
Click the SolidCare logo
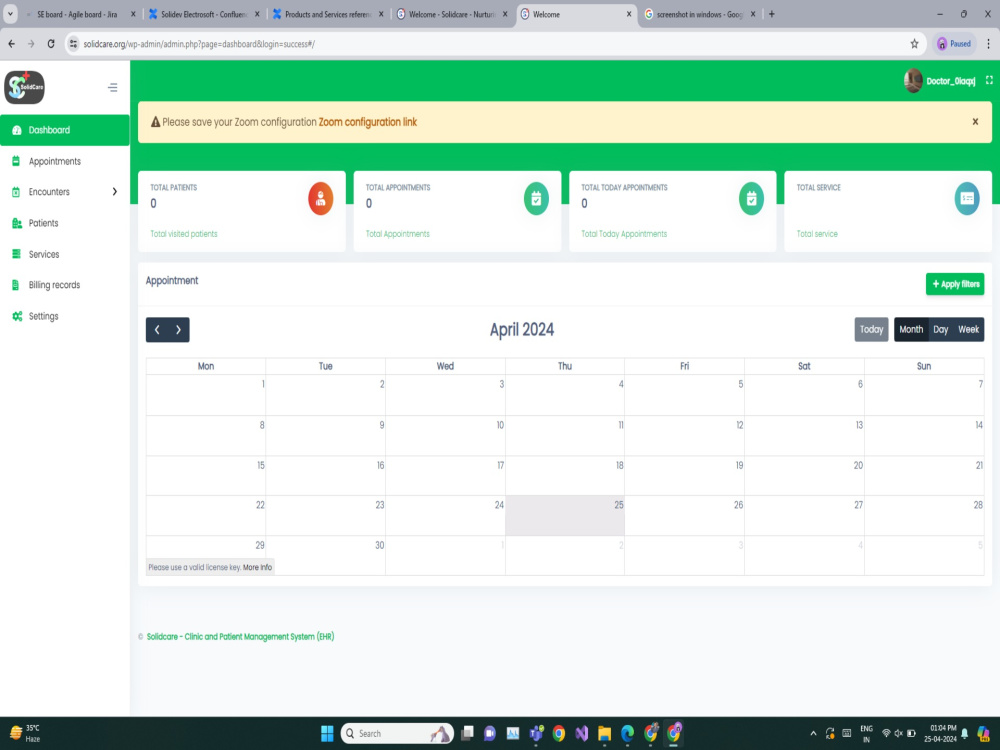24,87
